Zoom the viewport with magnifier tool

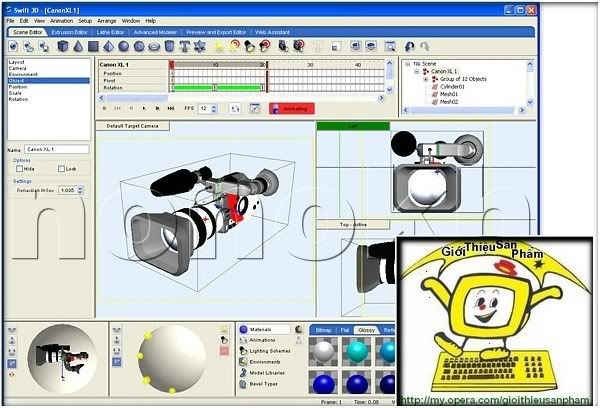[390, 47]
